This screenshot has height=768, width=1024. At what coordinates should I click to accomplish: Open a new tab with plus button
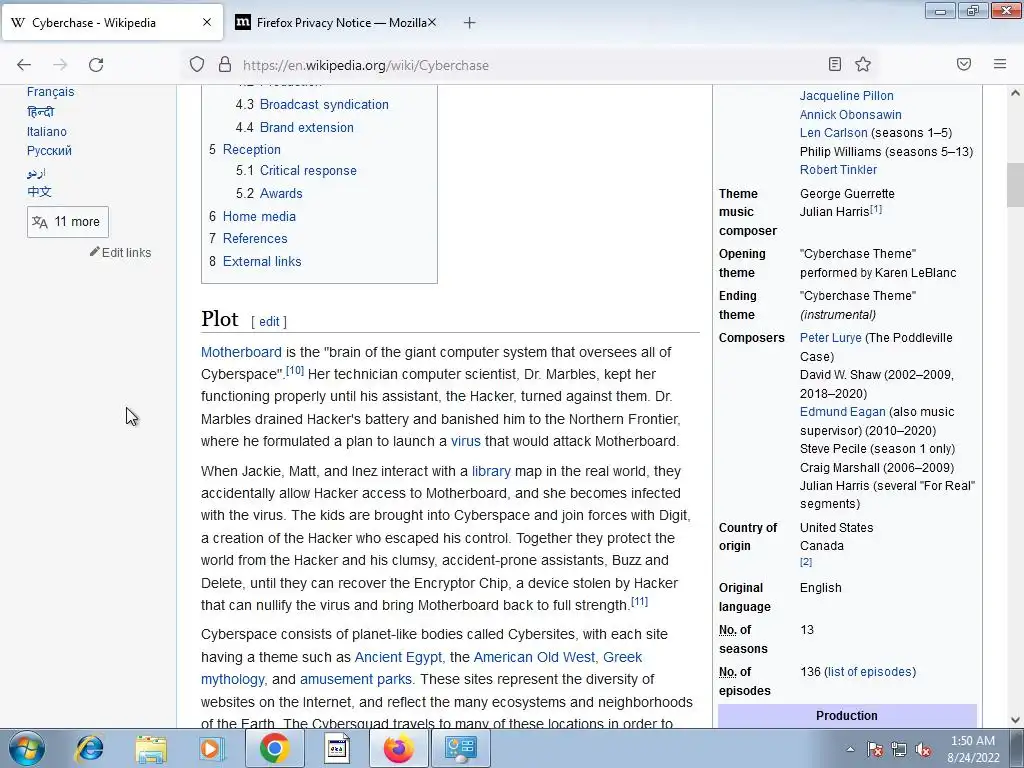coord(469,23)
